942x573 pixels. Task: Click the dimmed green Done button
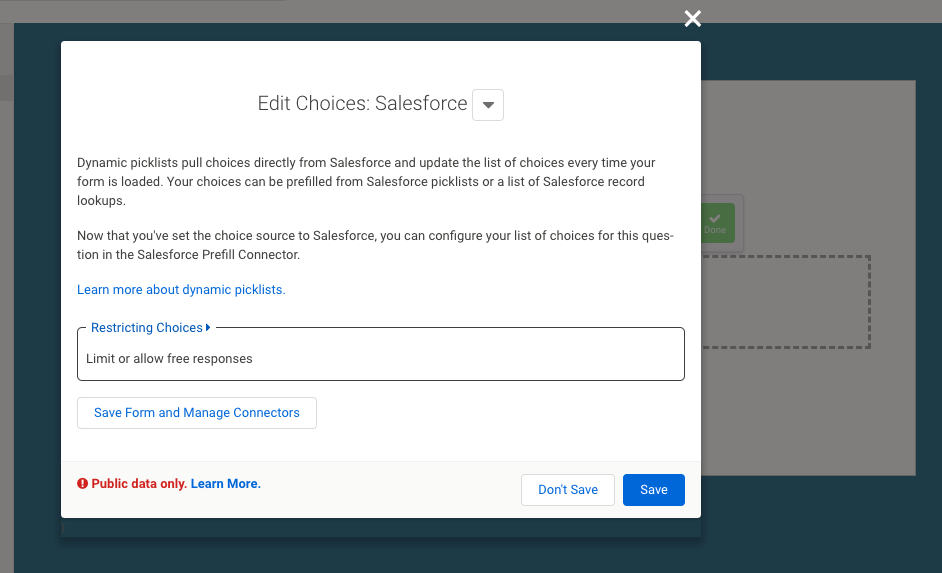(718, 223)
